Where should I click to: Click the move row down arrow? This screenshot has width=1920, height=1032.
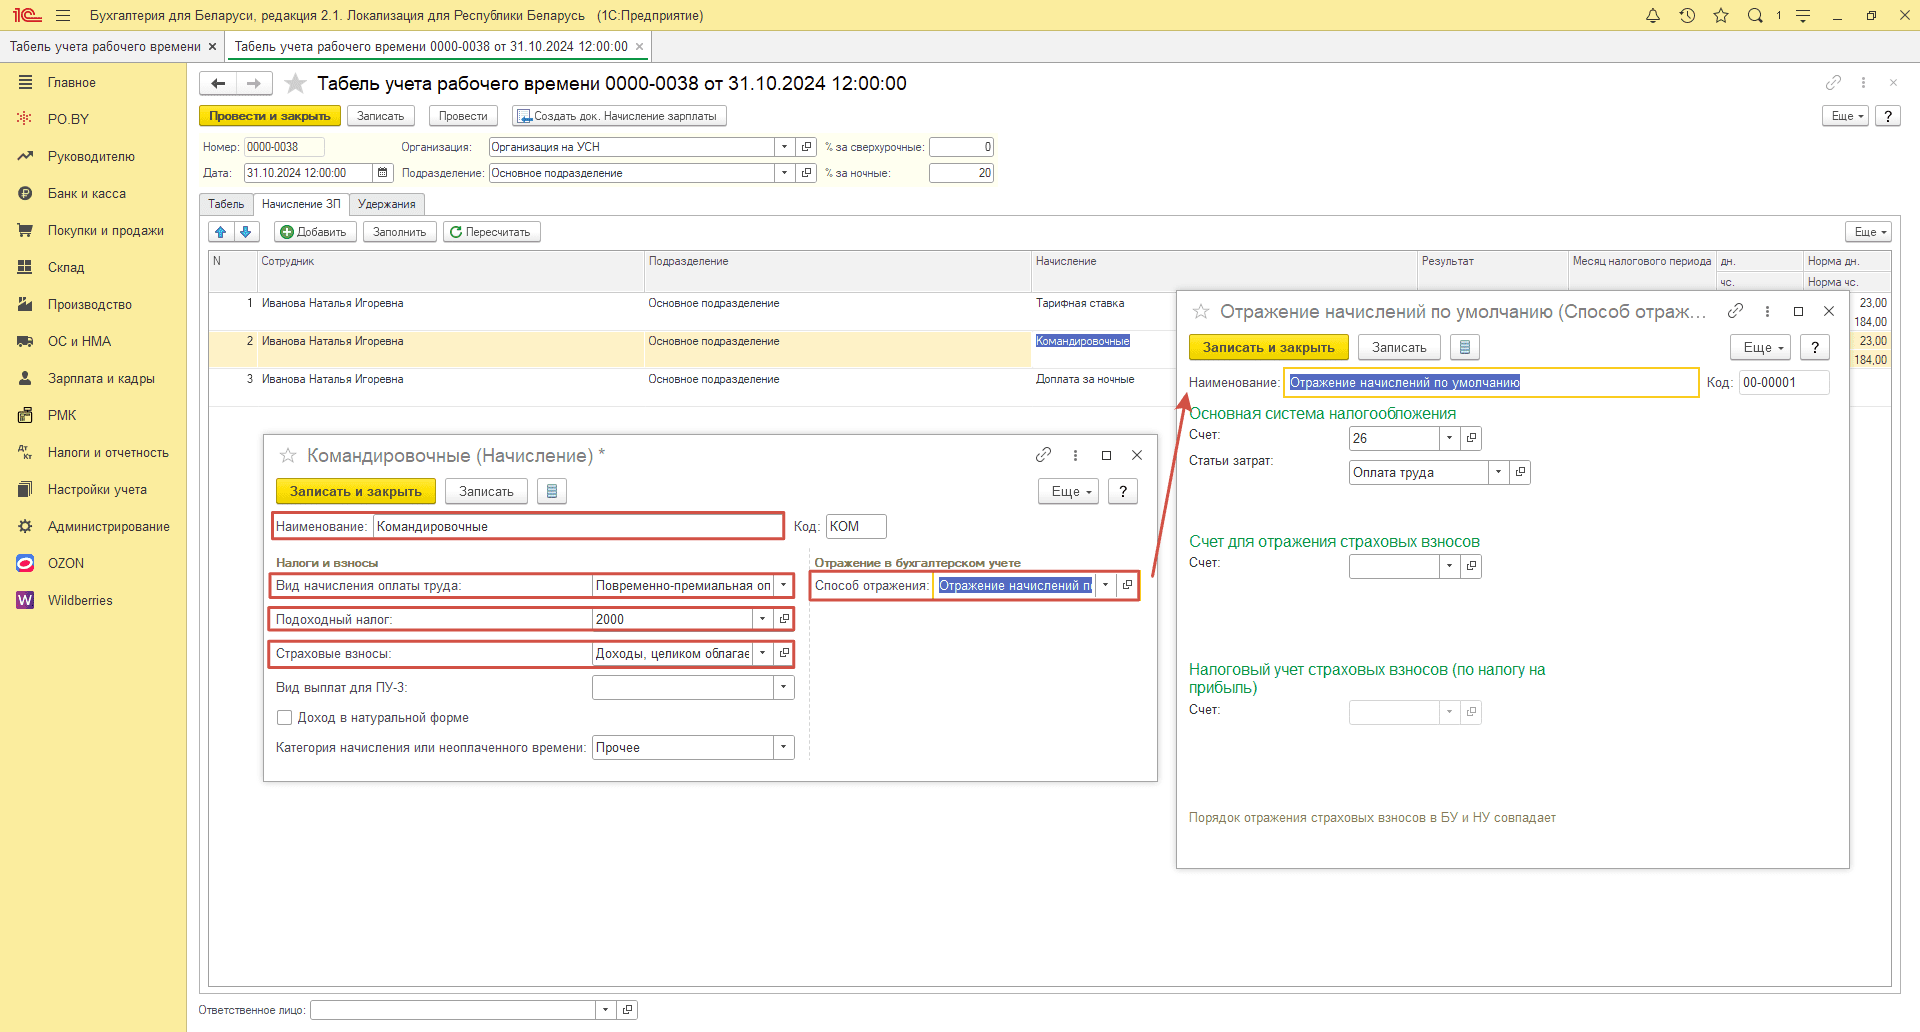(x=245, y=232)
